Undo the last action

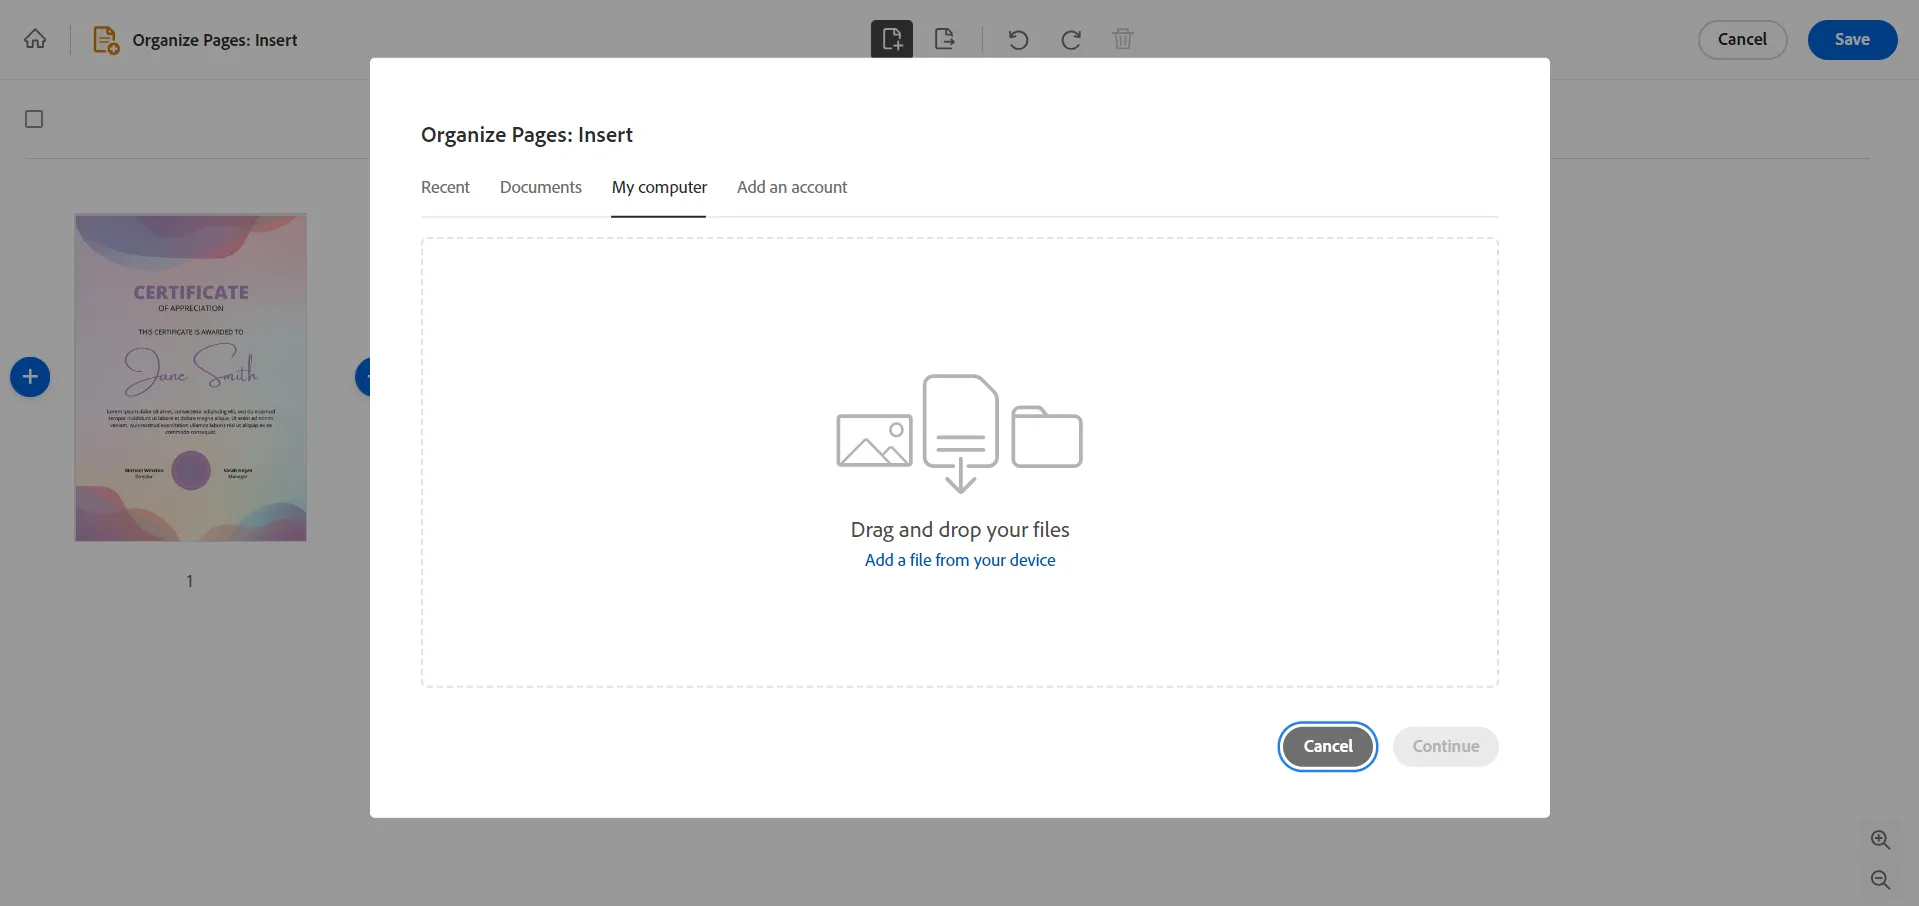(1017, 39)
